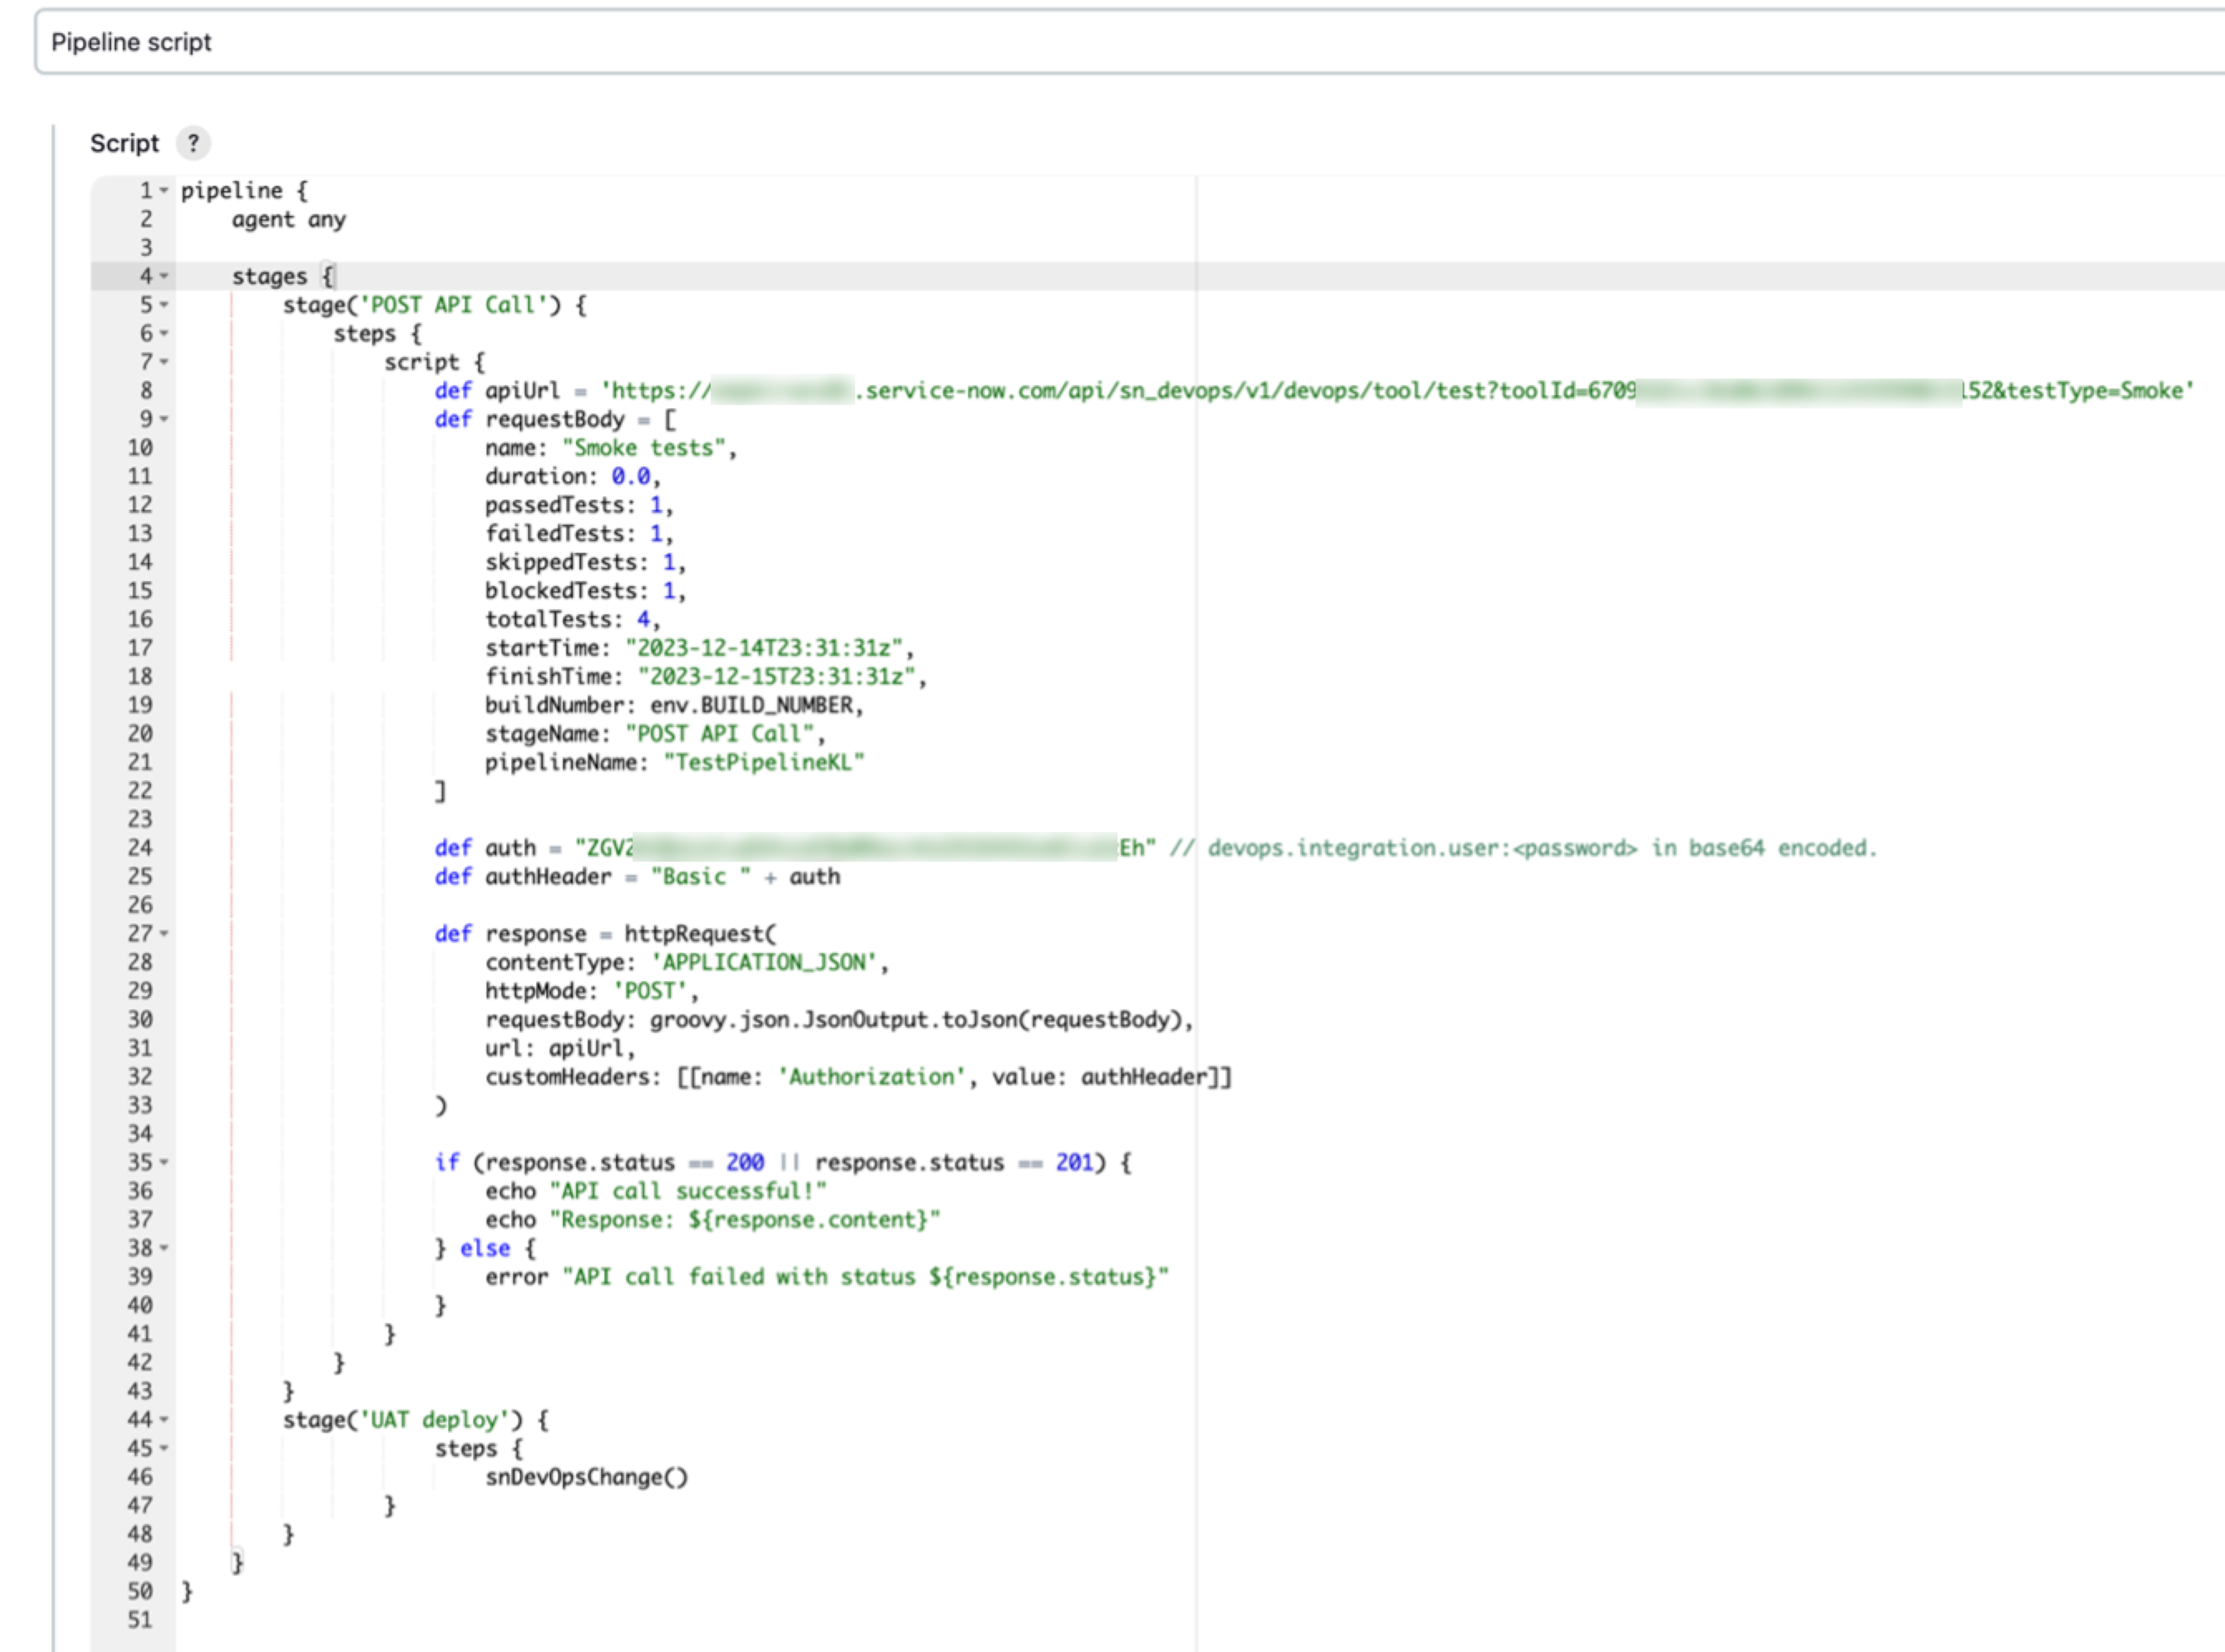Viewport: 2225px width, 1652px height.
Task: Click the echo "API call successful!" line
Action: (x=656, y=1192)
